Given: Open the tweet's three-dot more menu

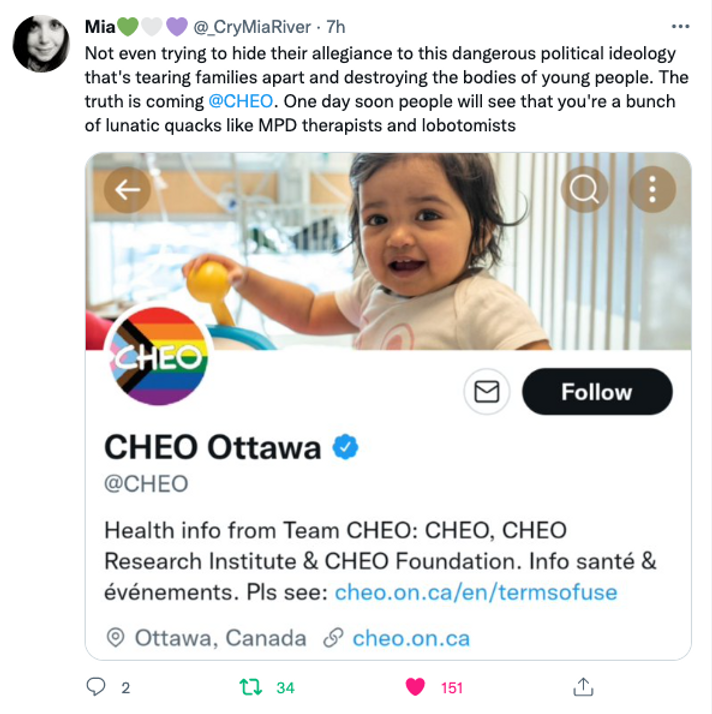Looking at the screenshot, I should 680,27.
